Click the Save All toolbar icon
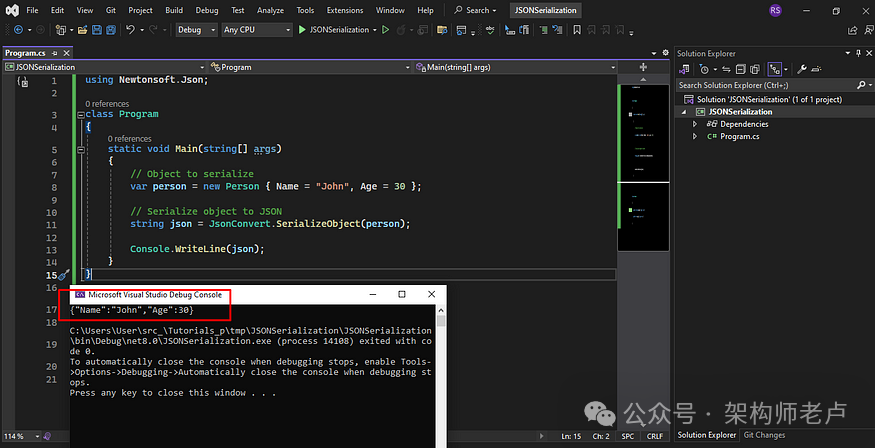Viewport: 875px width, 448px height. click(x=111, y=30)
